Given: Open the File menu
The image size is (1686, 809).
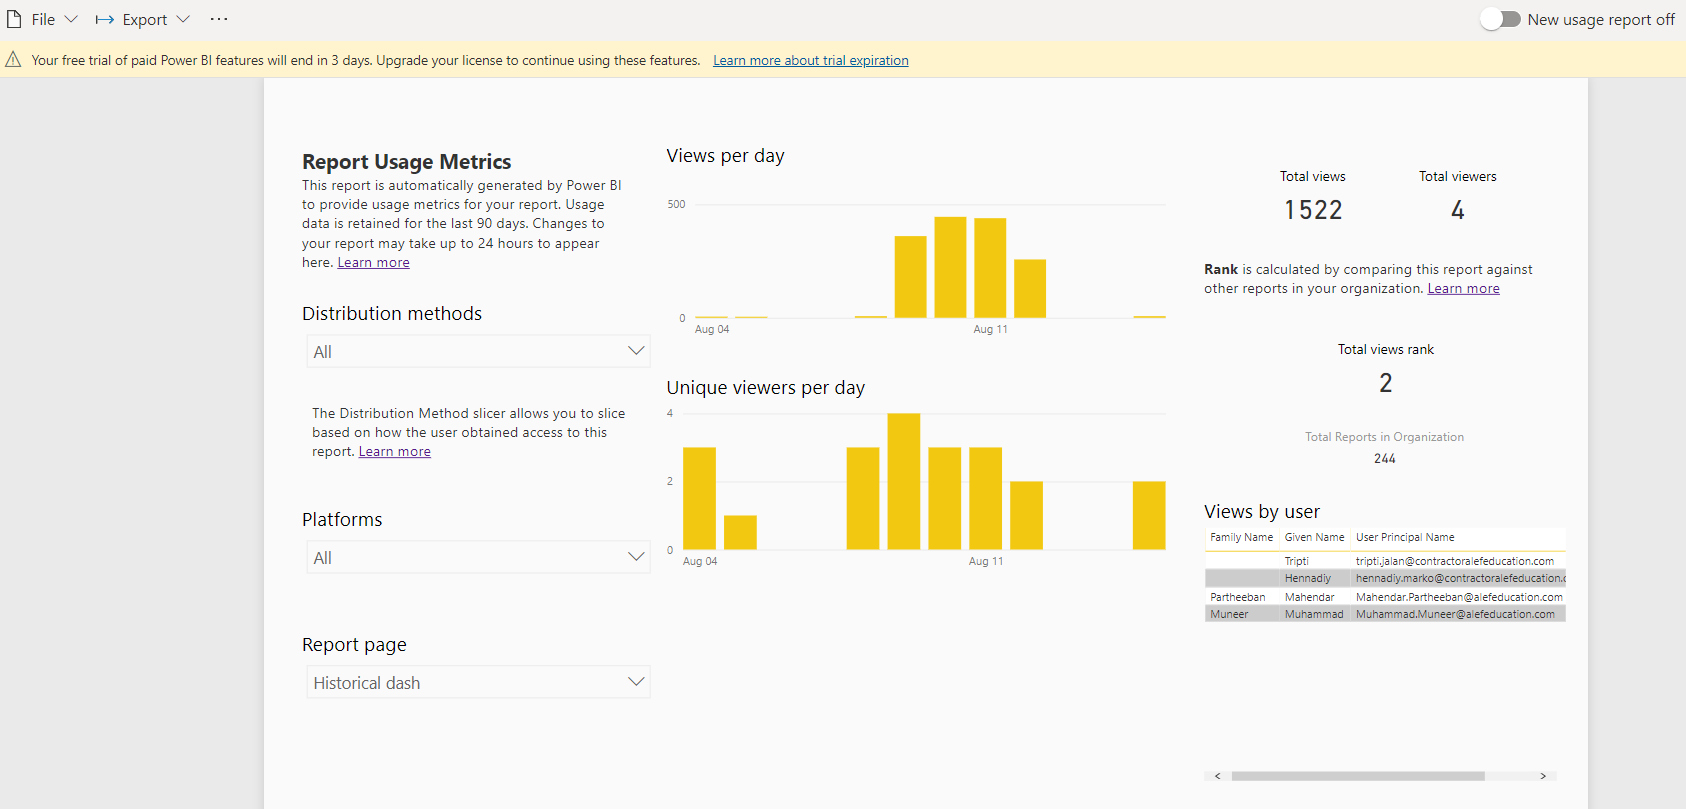Looking at the screenshot, I should pos(42,19).
